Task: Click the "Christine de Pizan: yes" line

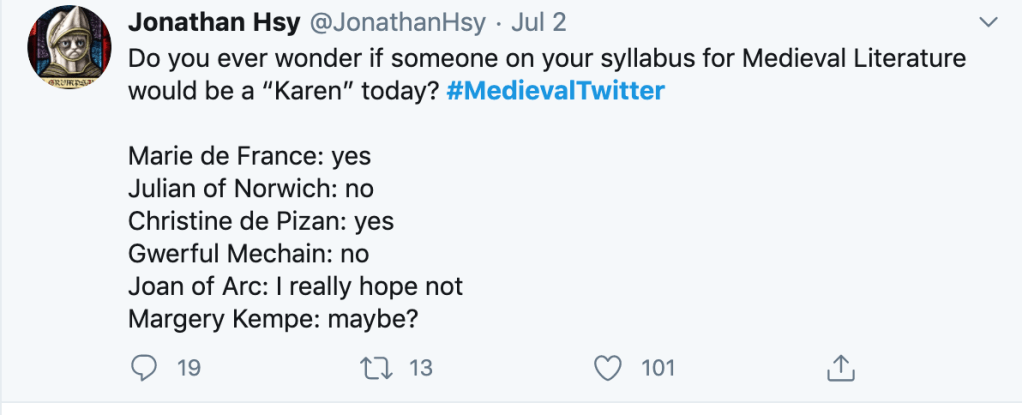Action: coord(268,221)
